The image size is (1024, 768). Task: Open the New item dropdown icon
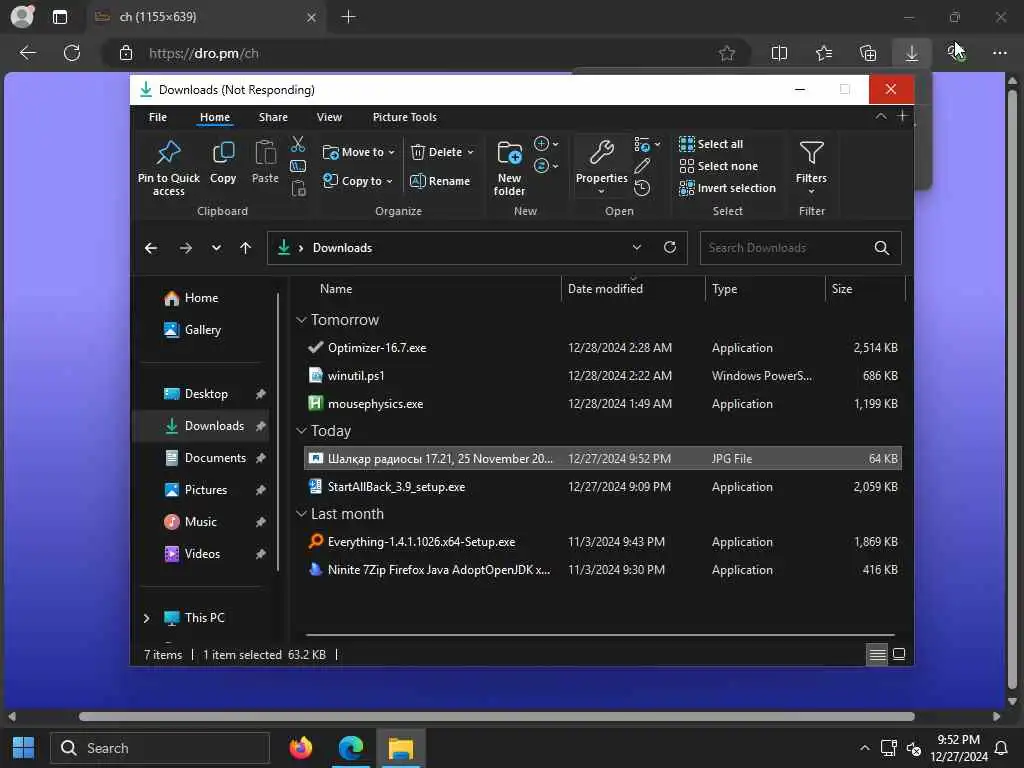coord(546,144)
